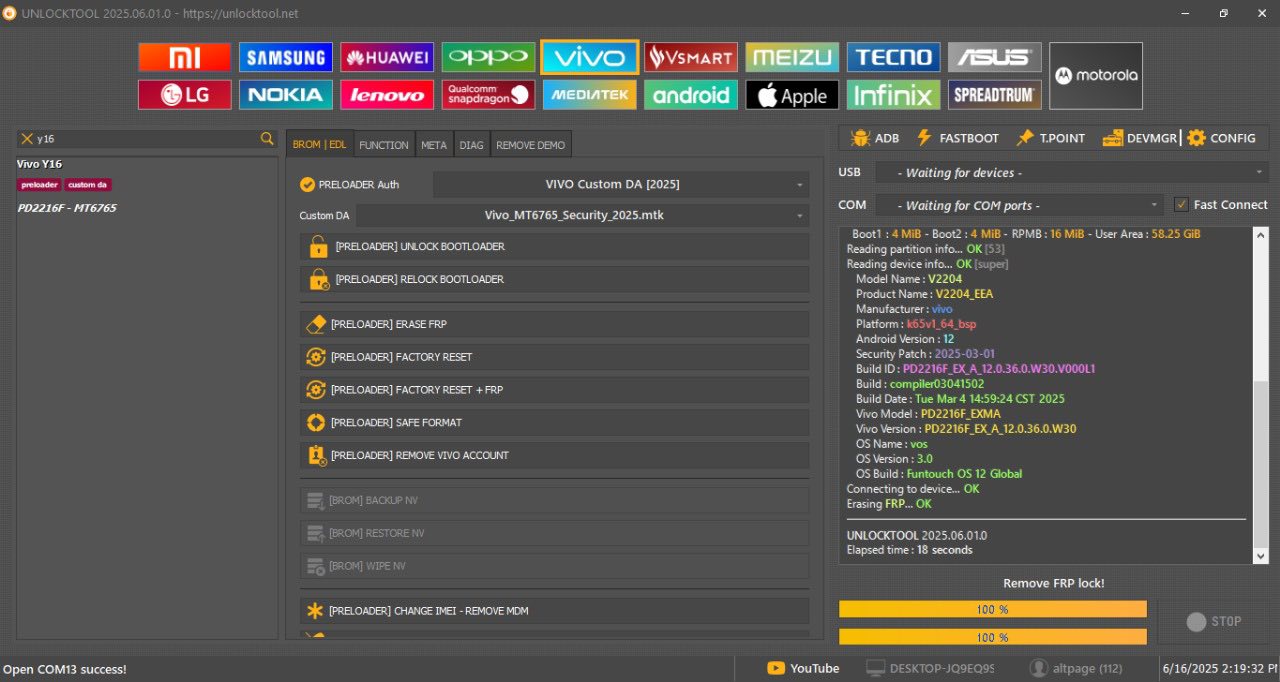Expand the COM ports dropdown
This screenshot has height=682, width=1280.
1019,205
